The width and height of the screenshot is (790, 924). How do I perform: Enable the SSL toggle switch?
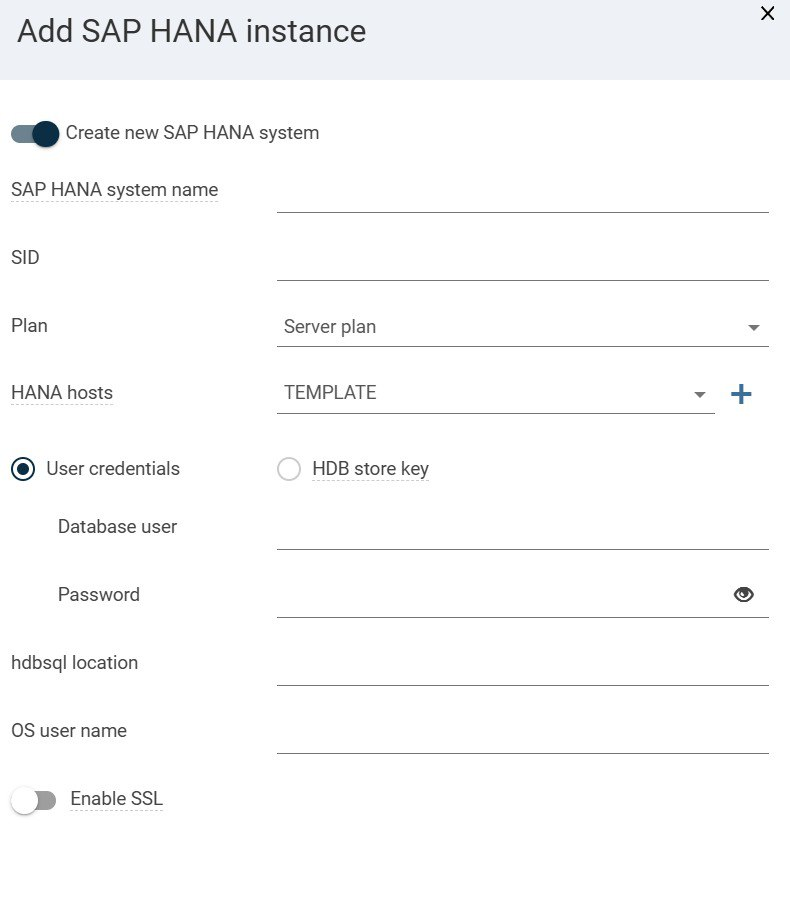pos(34,801)
